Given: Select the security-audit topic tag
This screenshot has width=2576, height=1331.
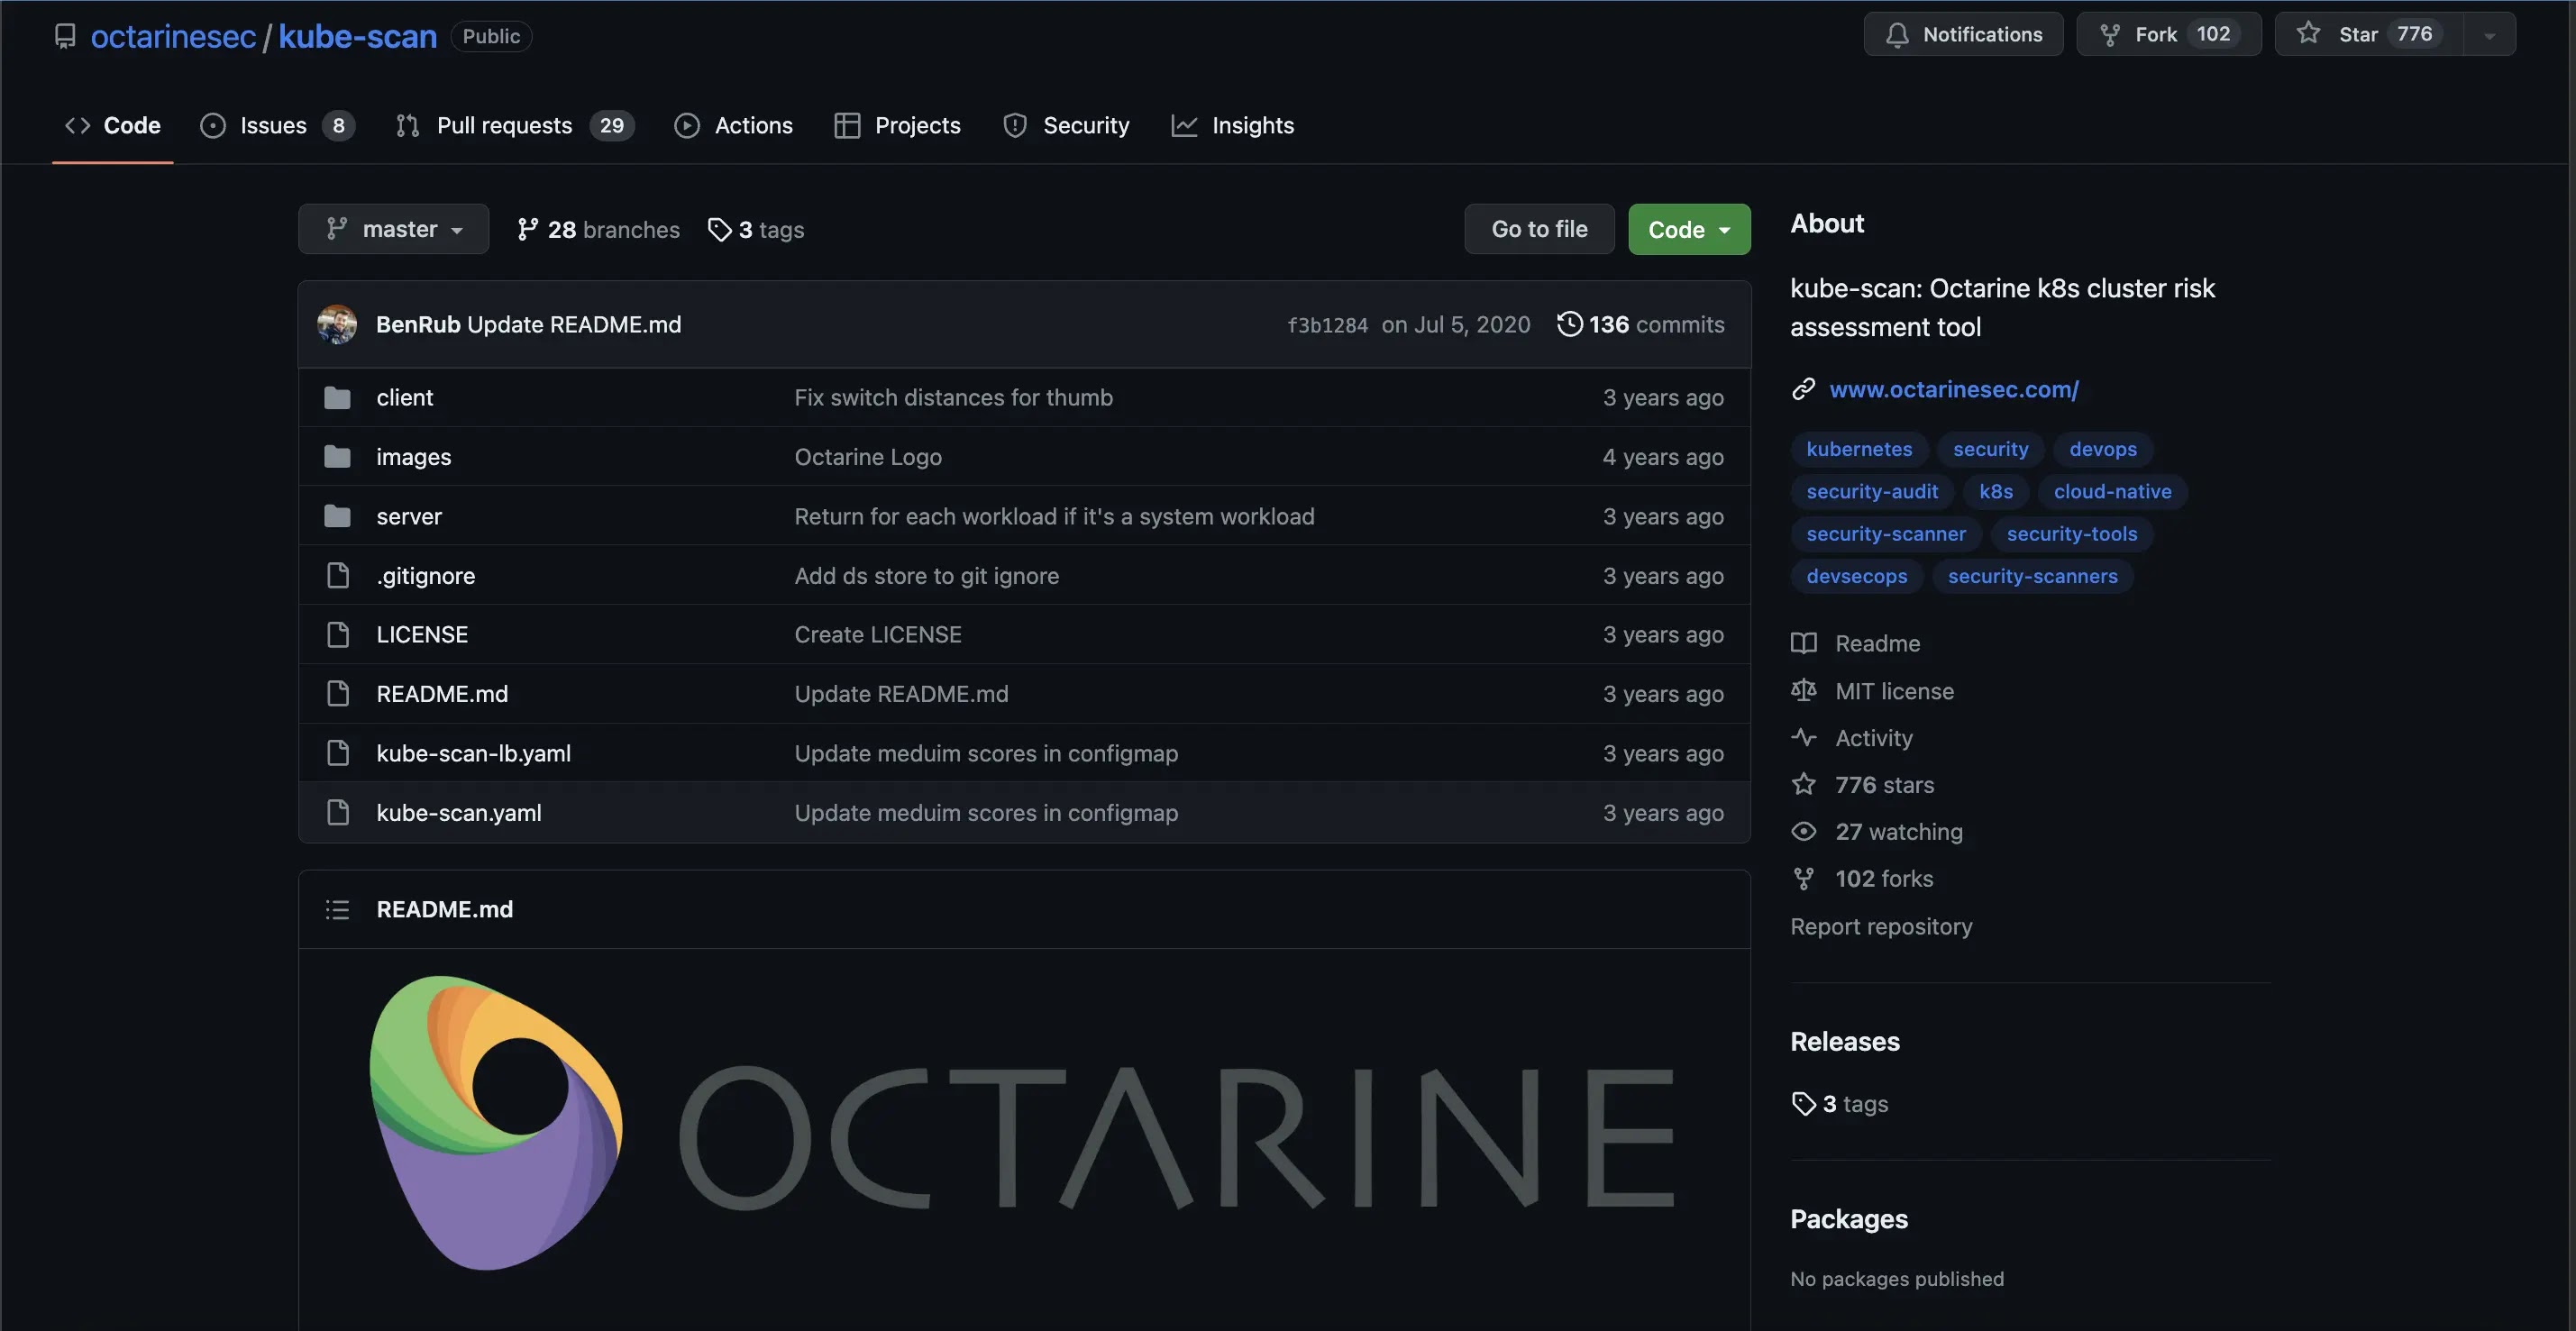Looking at the screenshot, I should 1872,491.
